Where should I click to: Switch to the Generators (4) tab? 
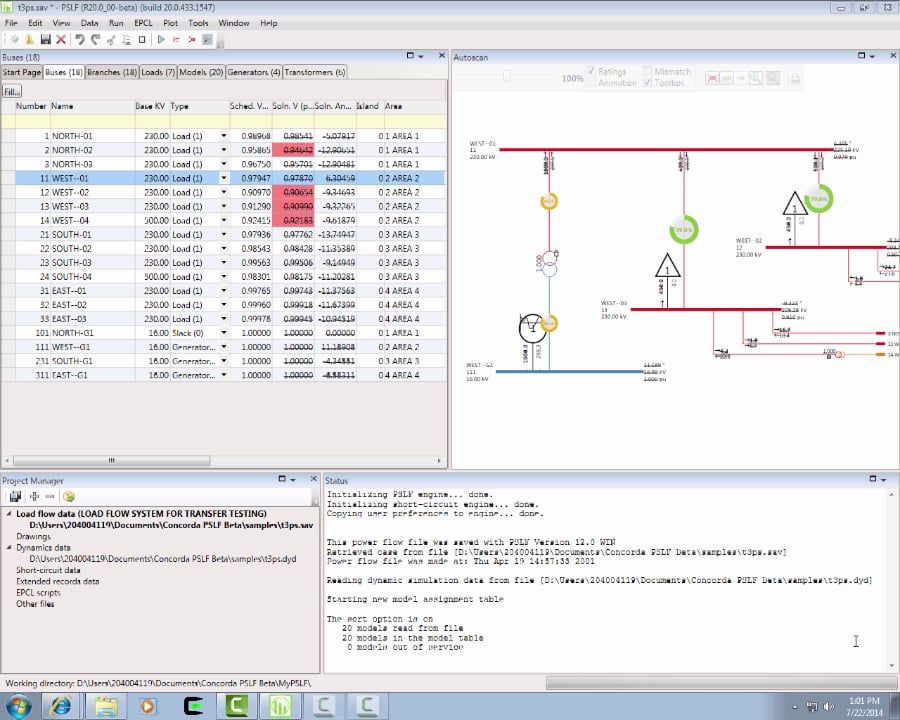(x=254, y=72)
